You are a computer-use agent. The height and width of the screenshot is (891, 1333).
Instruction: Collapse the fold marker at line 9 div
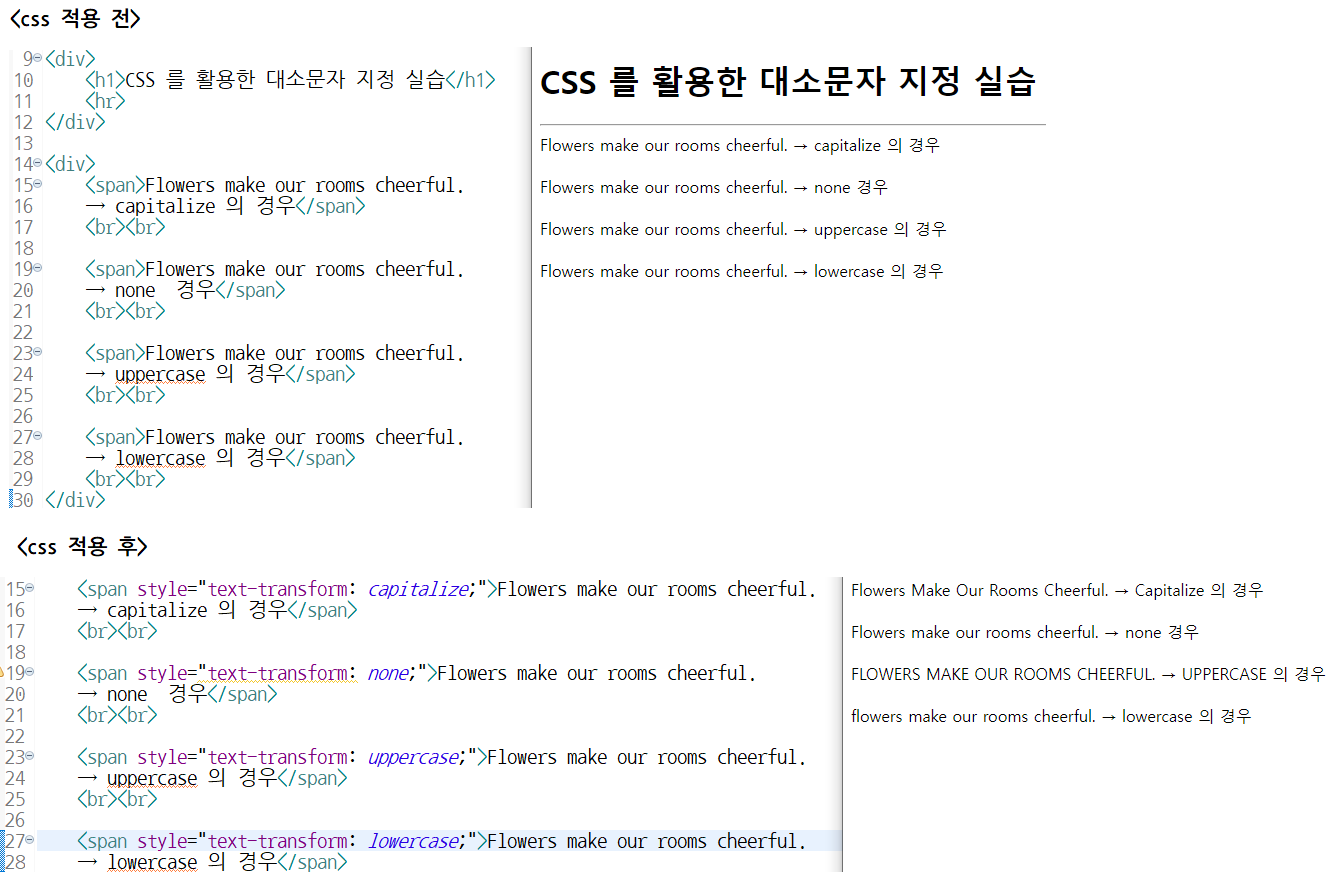(x=38, y=58)
